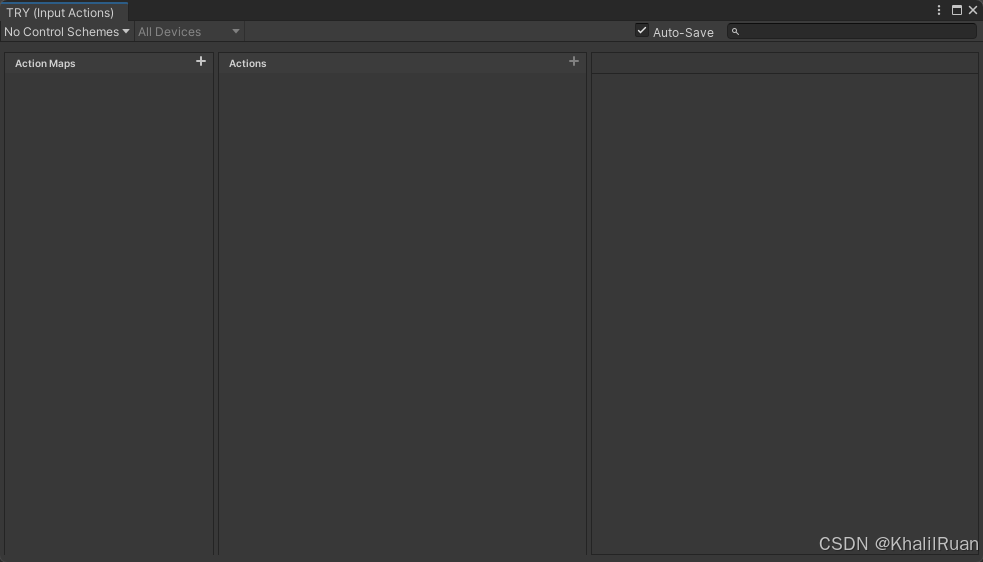This screenshot has width=983, height=562.
Task: Focus the search input field
Action: point(852,31)
